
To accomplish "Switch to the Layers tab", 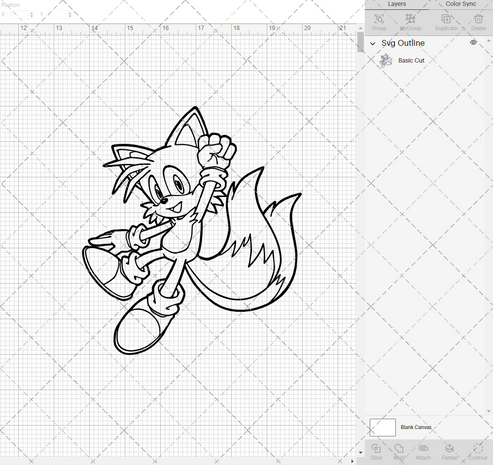I will coord(397,4).
